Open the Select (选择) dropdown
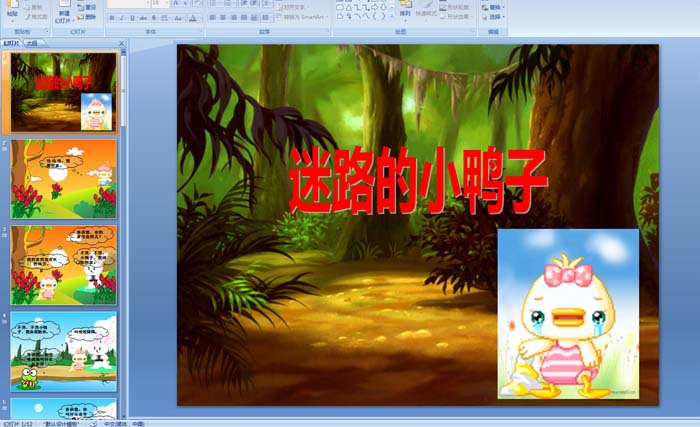This screenshot has height=427, width=700. [493, 17]
